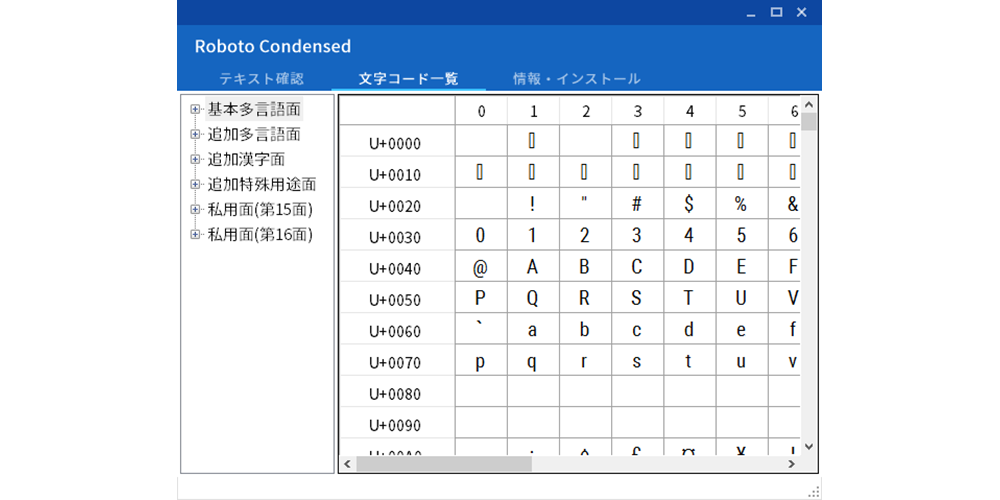The height and width of the screenshot is (500, 1000).
Task: Click the horizontal scrollbar left arrow
Action: [348, 464]
